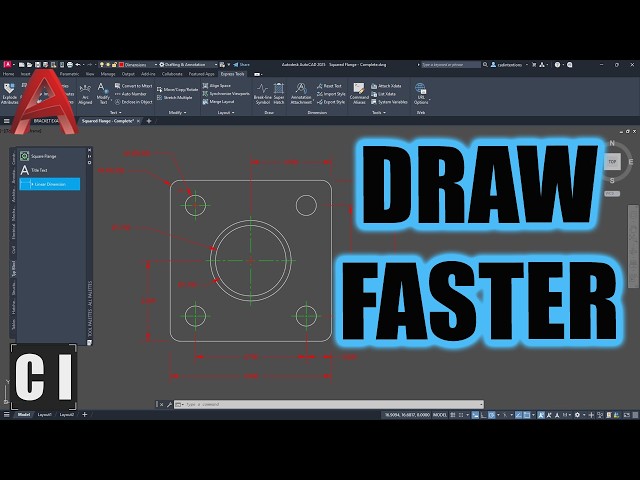The height and width of the screenshot is (480, 640).
Task: Click the Import Style button
Action: coord(331,94)
